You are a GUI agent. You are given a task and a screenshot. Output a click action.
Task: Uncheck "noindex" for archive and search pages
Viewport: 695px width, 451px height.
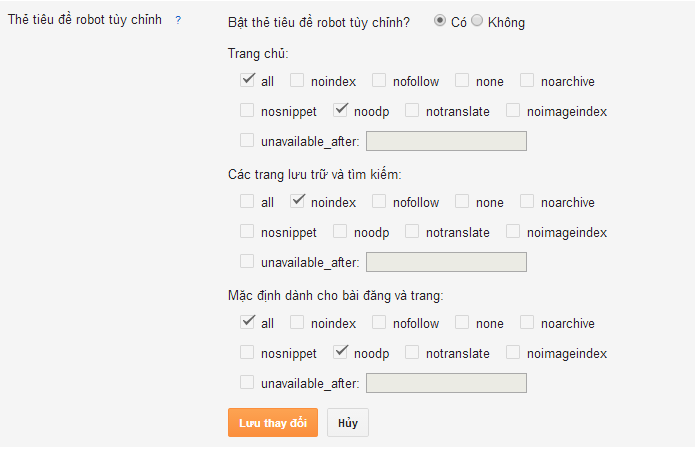point(297,201)
